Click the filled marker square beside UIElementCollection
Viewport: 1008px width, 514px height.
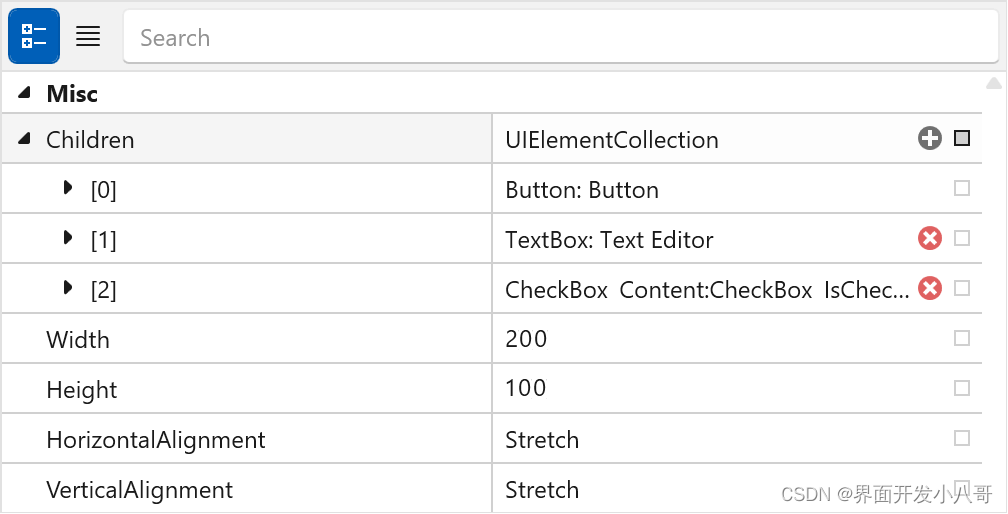[962, 138]
